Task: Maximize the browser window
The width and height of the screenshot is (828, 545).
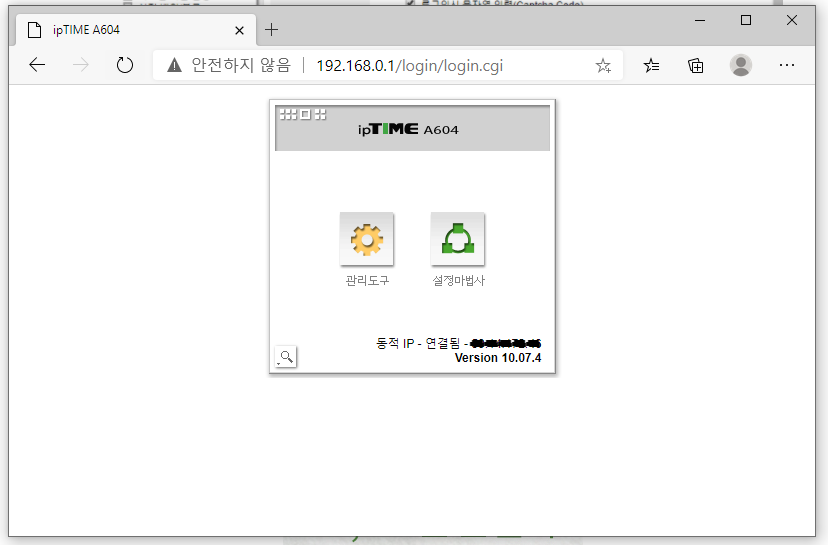Action: click(746, 20)
